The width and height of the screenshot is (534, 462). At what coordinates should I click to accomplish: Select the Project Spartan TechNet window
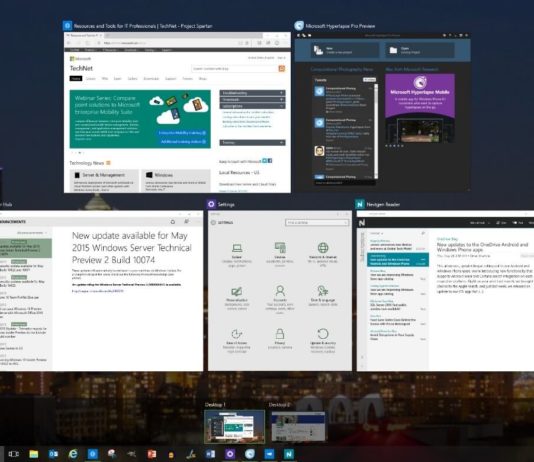pyautogui.click(x=177, y=112)
